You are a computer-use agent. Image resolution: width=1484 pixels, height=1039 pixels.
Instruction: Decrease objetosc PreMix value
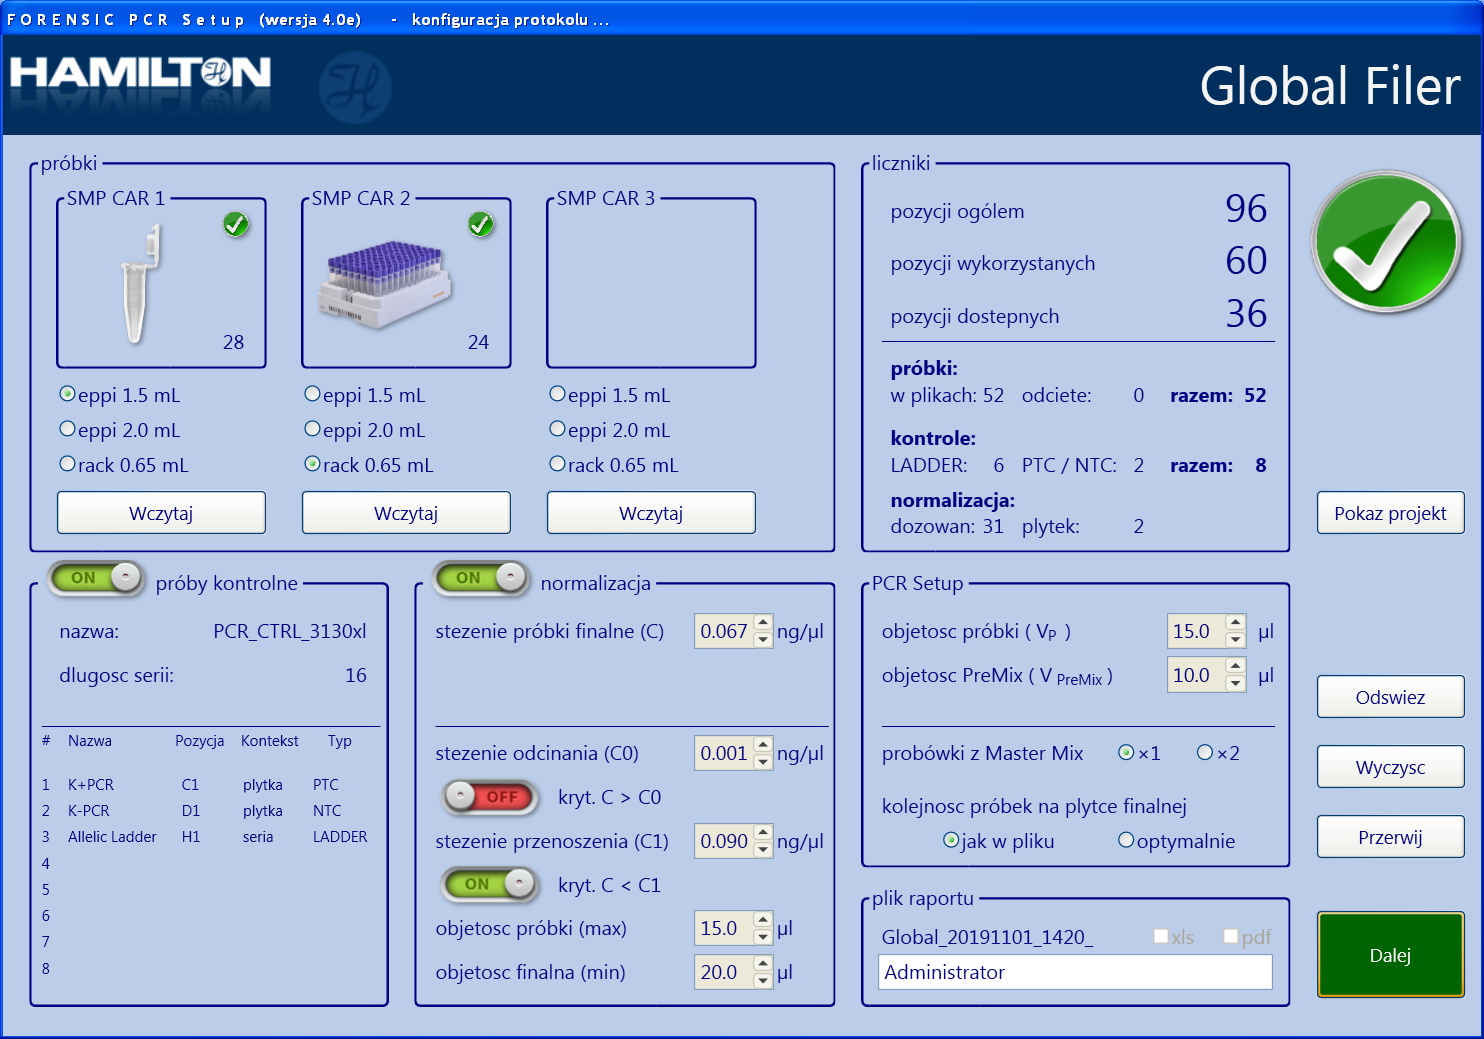coord(1236,684)
